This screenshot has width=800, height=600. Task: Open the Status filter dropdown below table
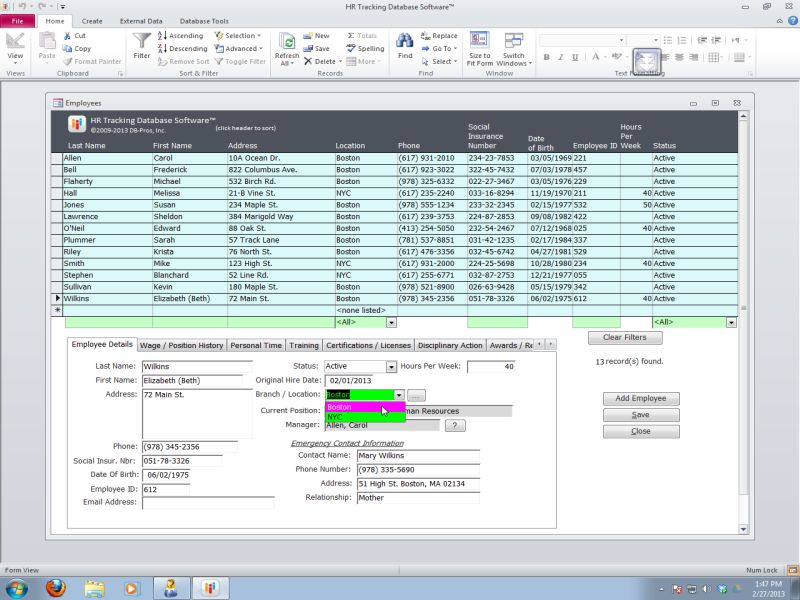coord(731,323)
